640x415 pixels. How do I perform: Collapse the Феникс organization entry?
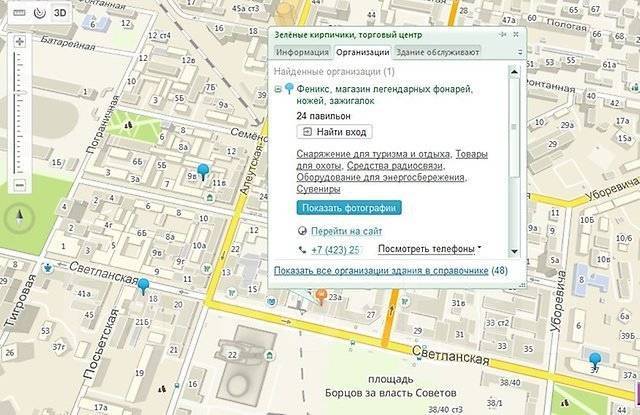click(x=277, y=90)
